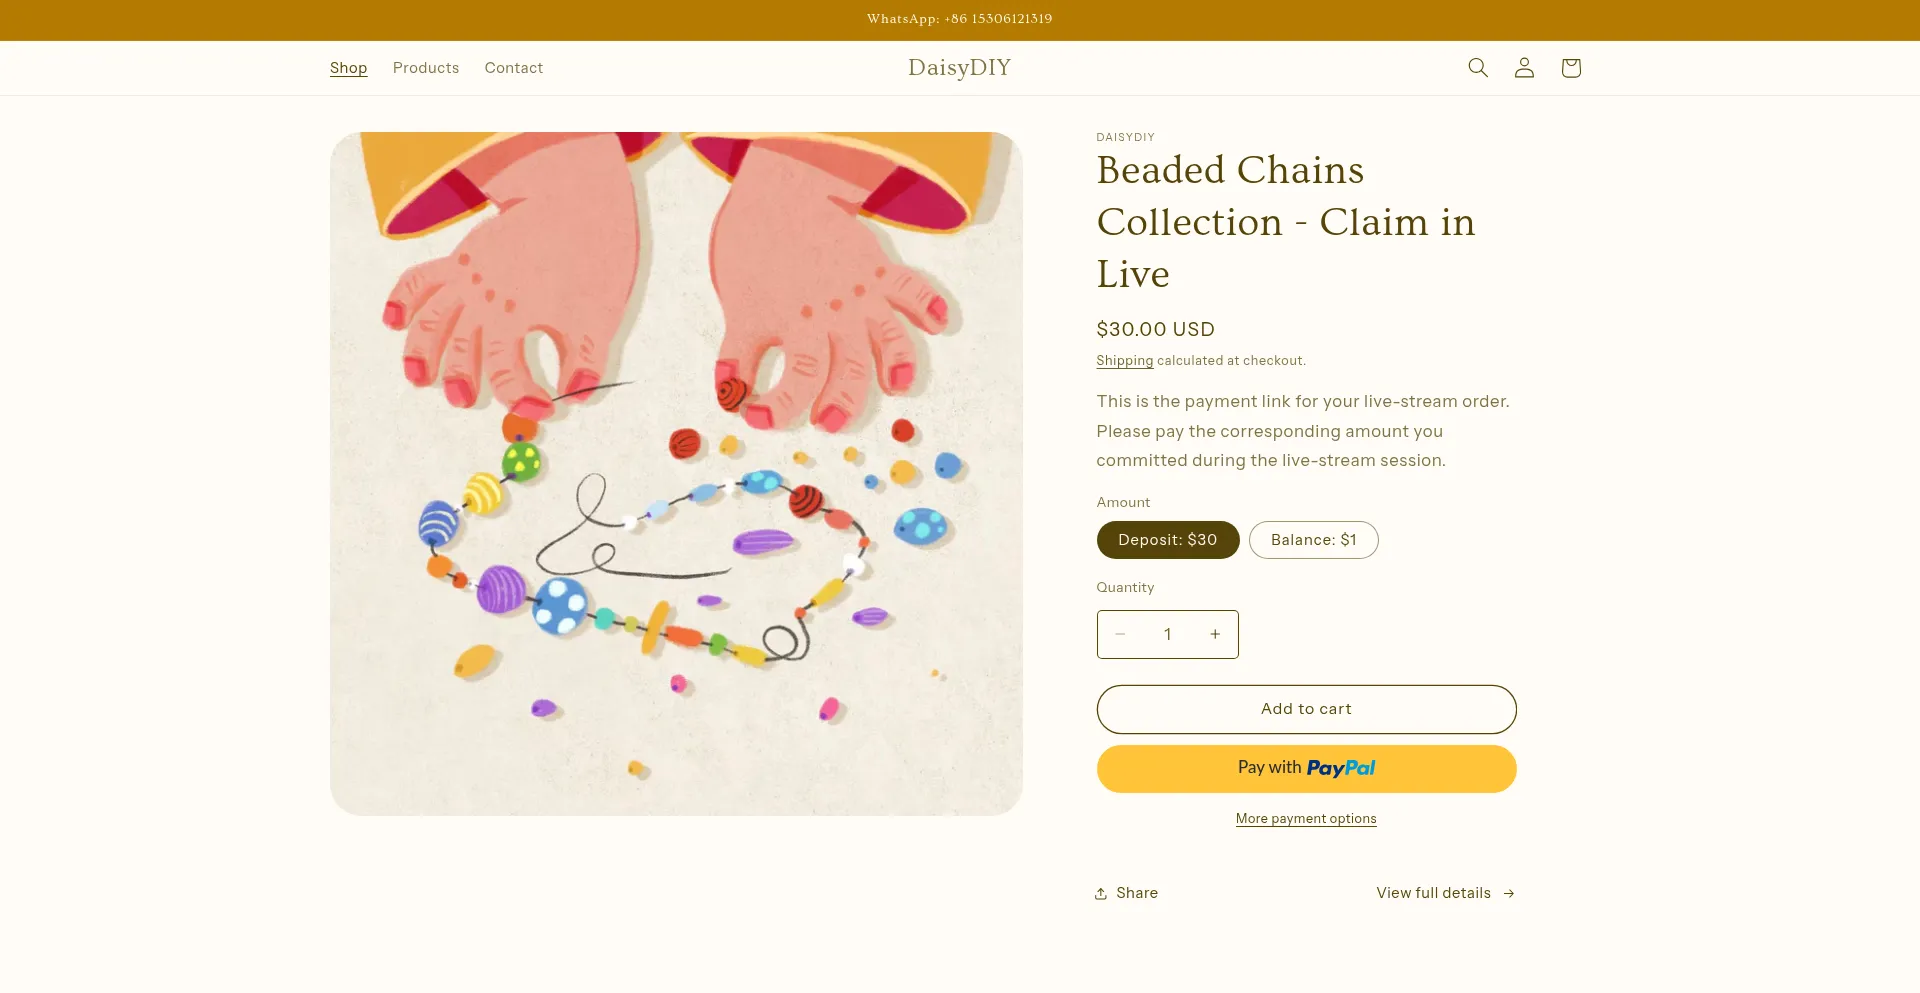Click the DaisyDIY store logo
Screen dimensions: 1920x993
click(959, 68)
